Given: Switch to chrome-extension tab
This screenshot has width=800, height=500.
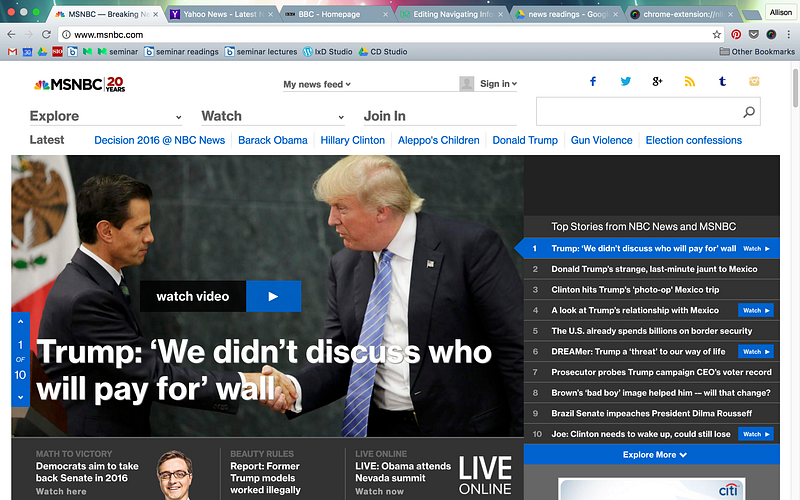Looking at the screenshot, I should click(x=682, y=14).
